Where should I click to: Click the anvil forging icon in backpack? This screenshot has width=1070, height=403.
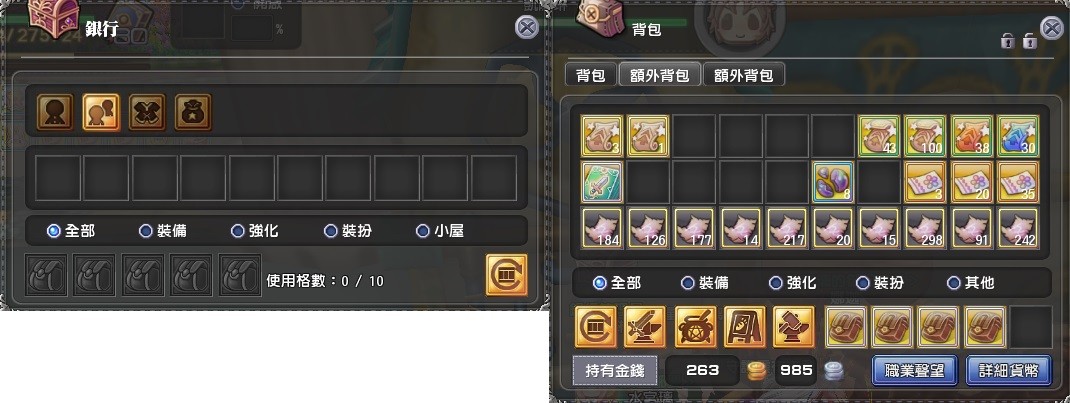[x=644, y=327]
